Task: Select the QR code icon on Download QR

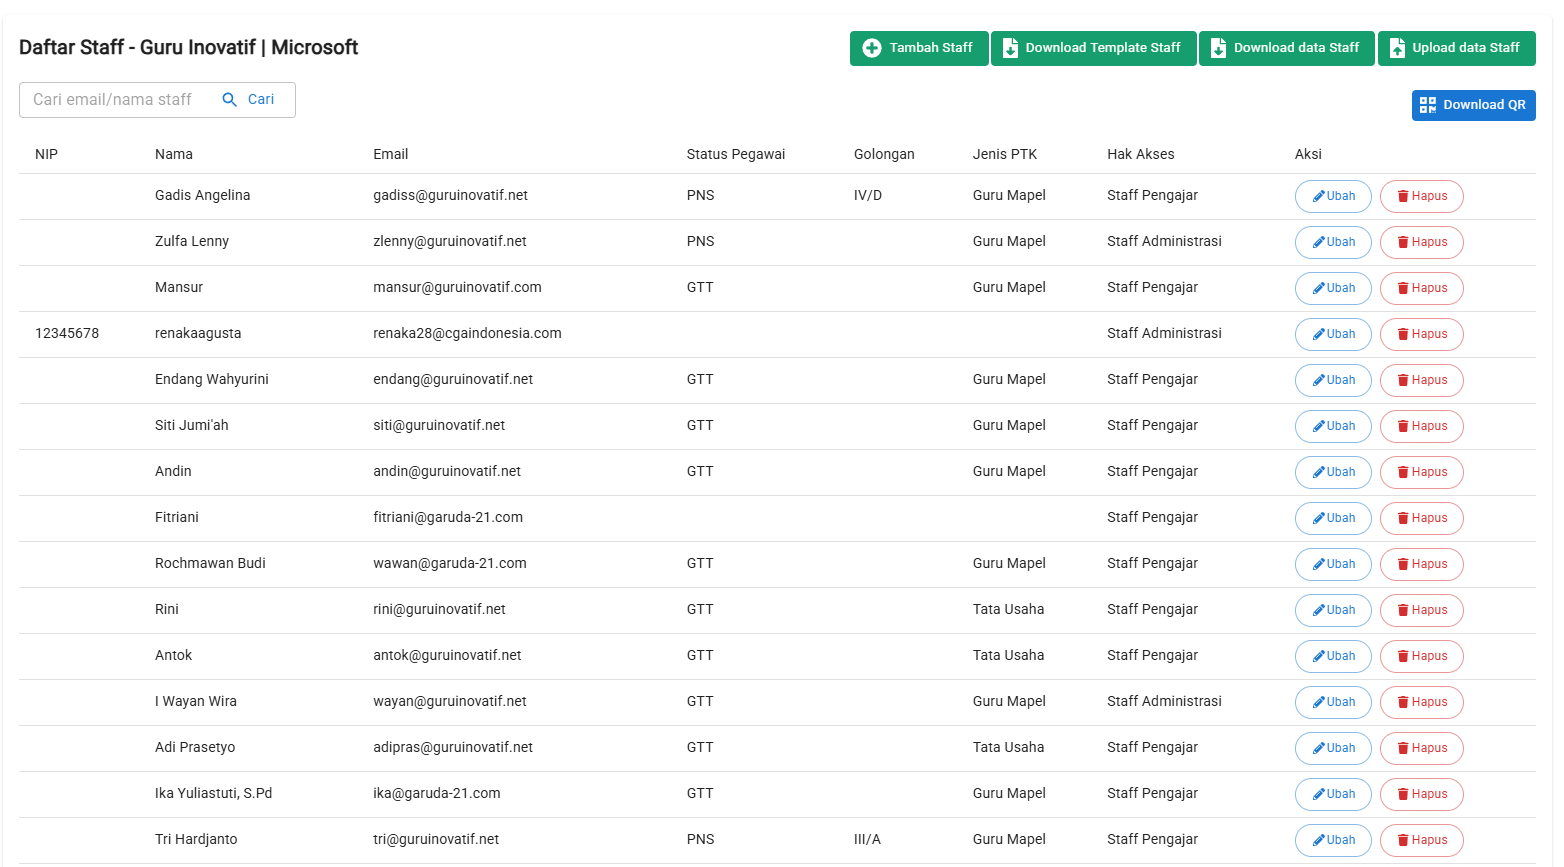Action: 1428,105
